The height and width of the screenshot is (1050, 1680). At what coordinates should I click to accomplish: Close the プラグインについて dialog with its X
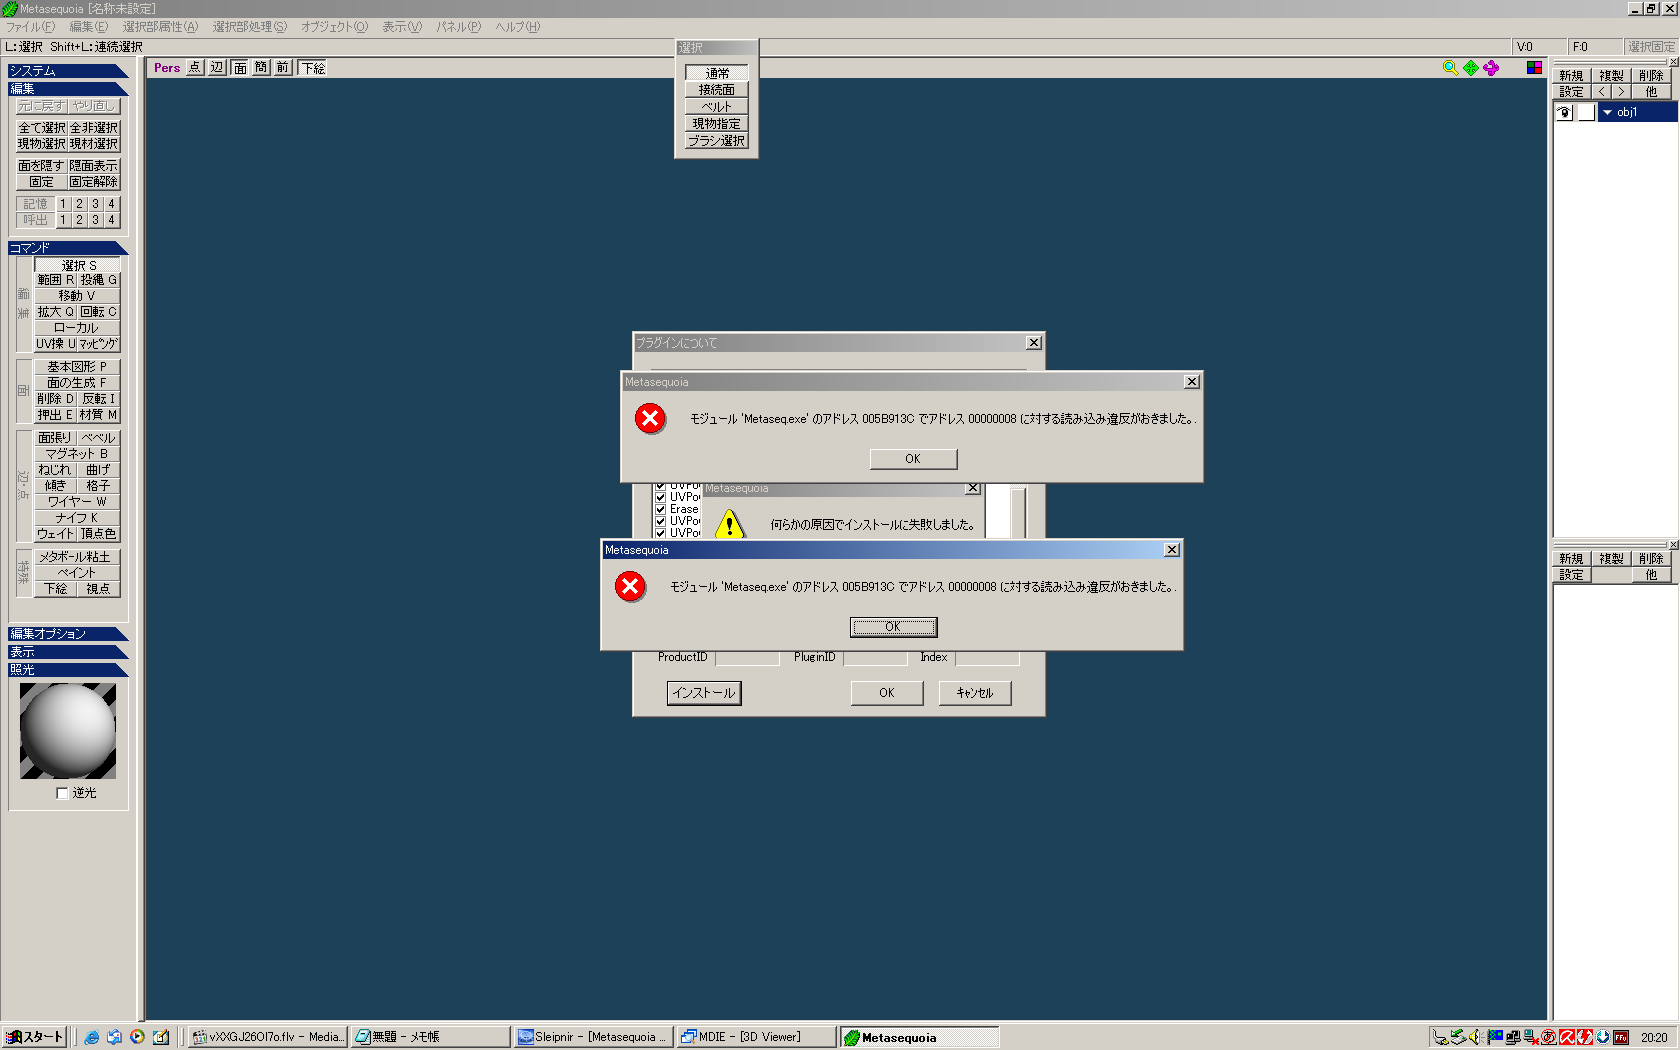click(1034, 343)
